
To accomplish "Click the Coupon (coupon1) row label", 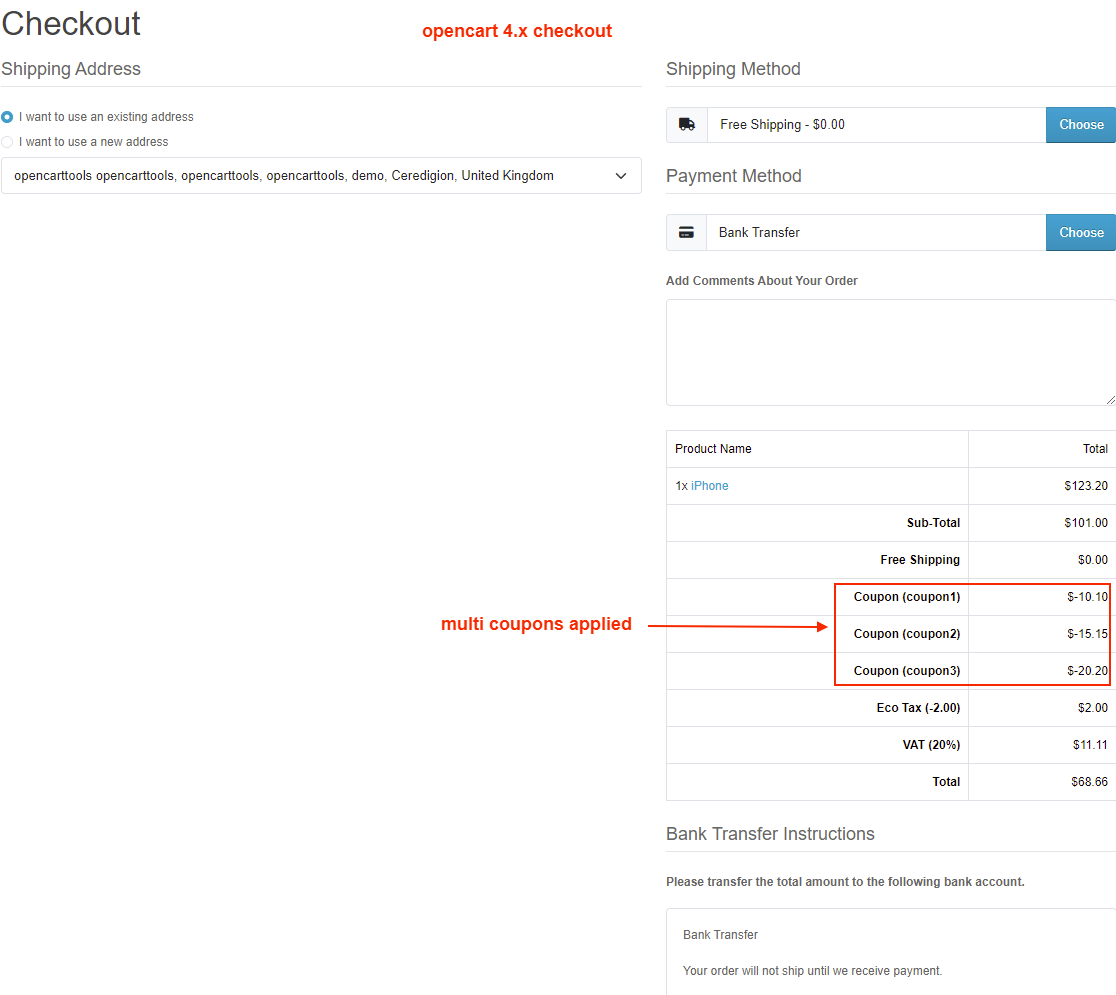I will click(906, 597).
